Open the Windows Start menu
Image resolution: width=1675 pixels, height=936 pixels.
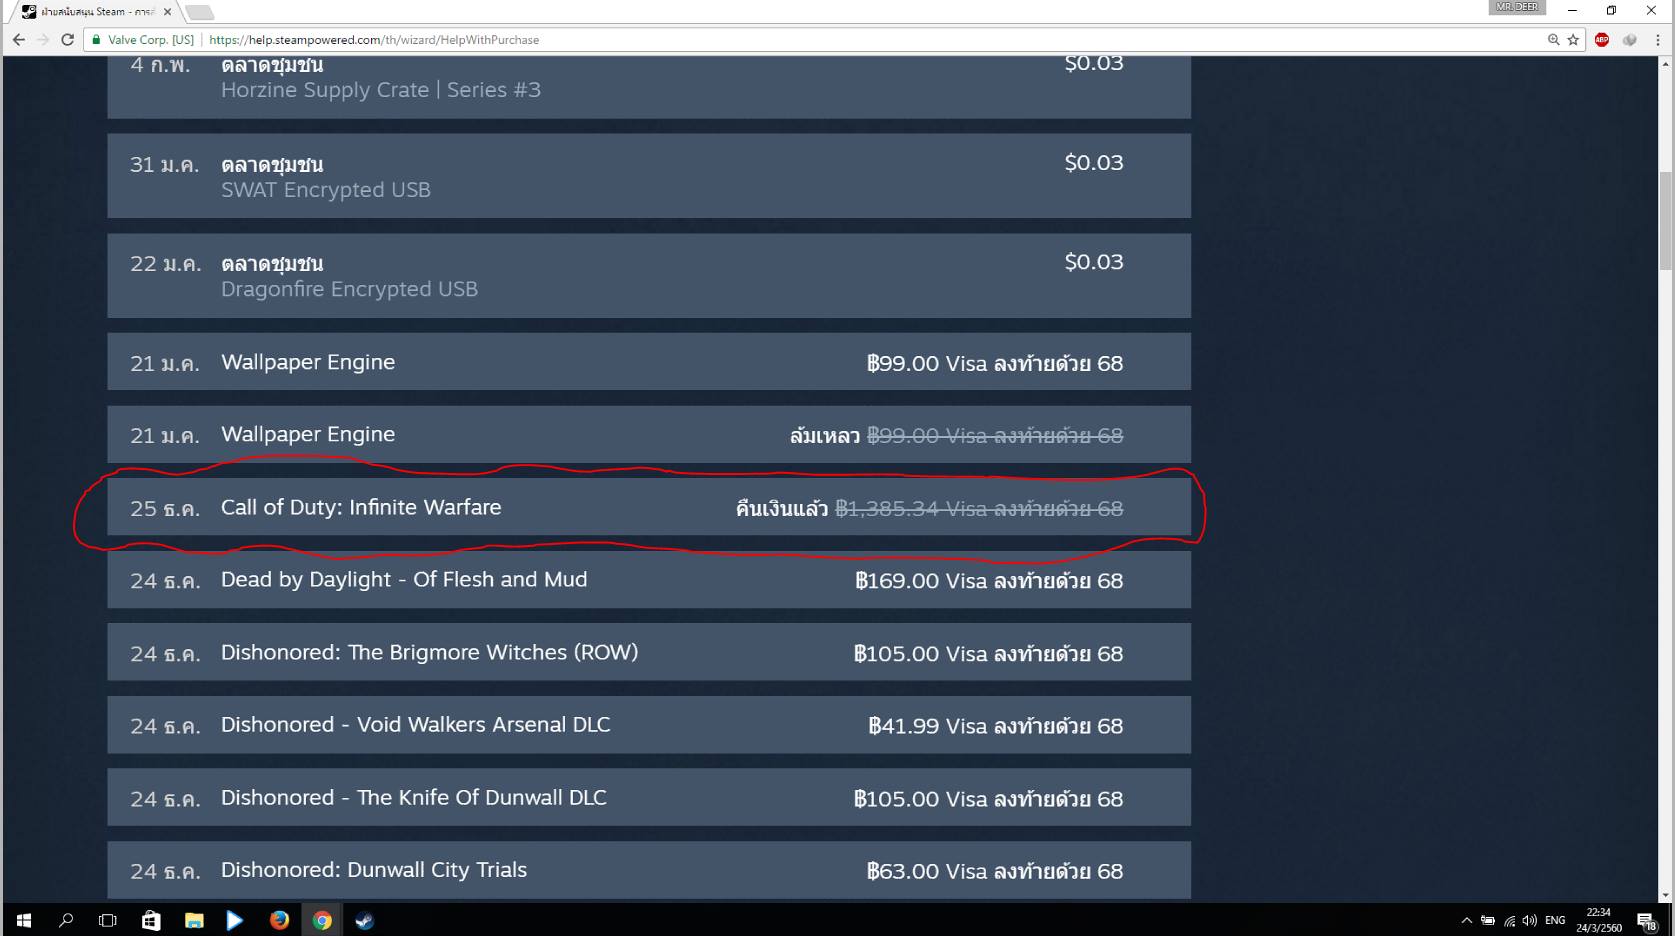[x=23, y=920]
